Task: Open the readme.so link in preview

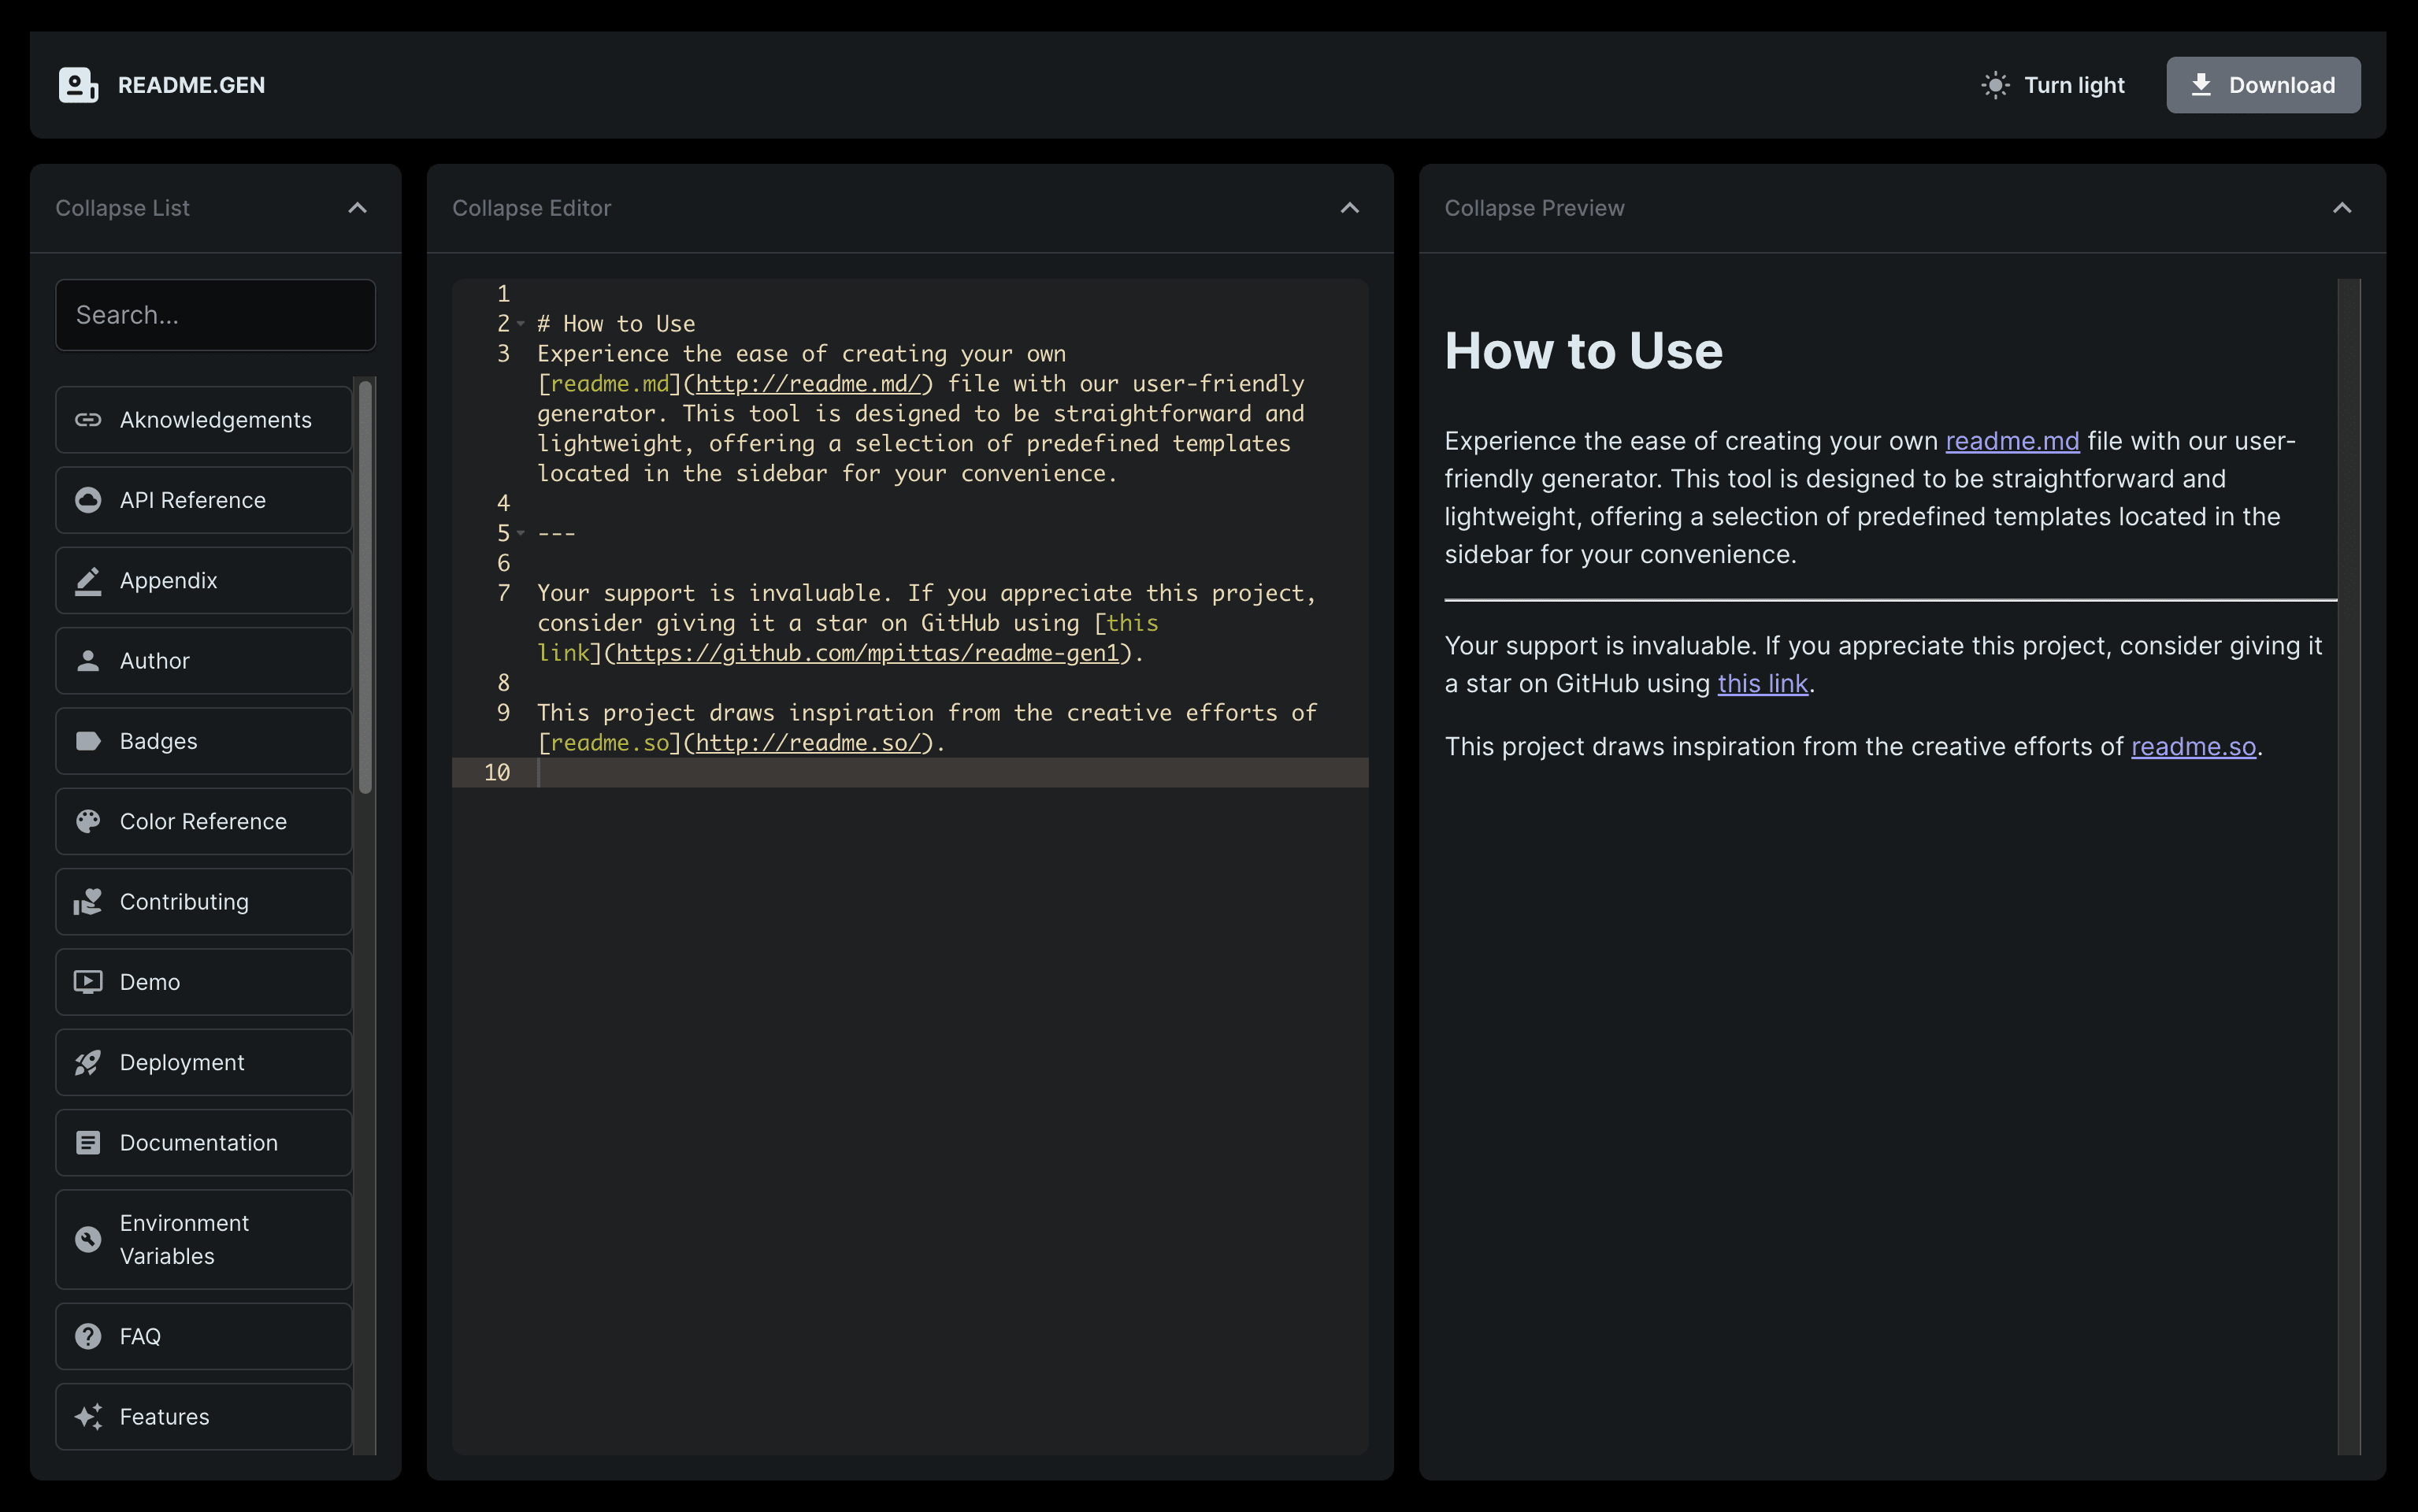Action: tap(2193, 747)
